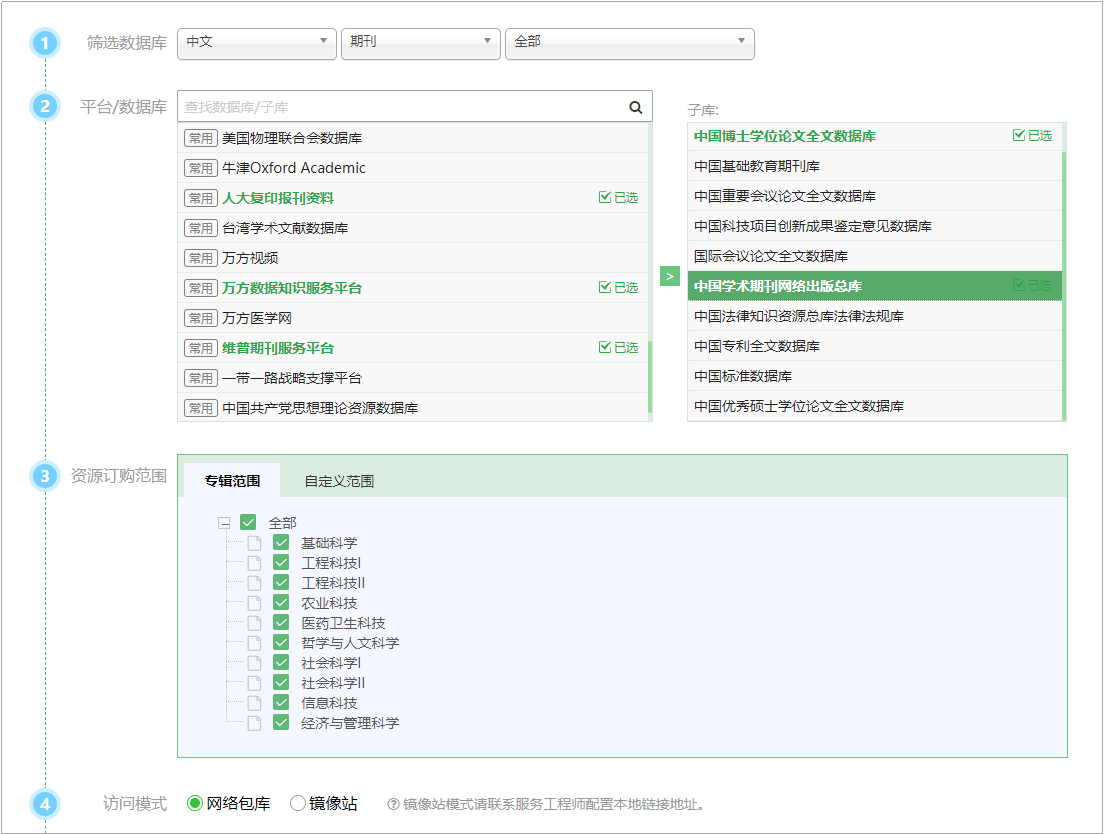This screenshot has width=1105, height=834.
Task: Select sub-library 国际会议论文全文数据库
Action: [875, 256]
